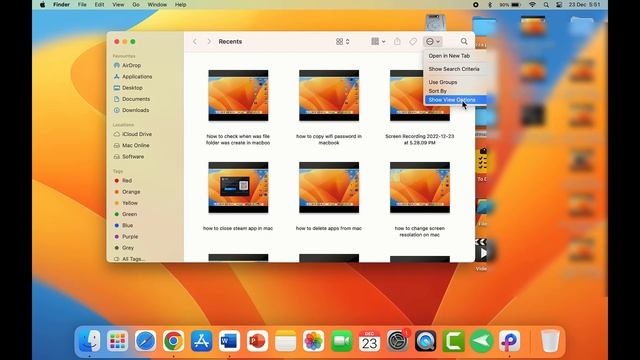This screenshot has height=360, width=640.
Task: Launch FaceTime from the Dock
Action: (x=342, y=341)
